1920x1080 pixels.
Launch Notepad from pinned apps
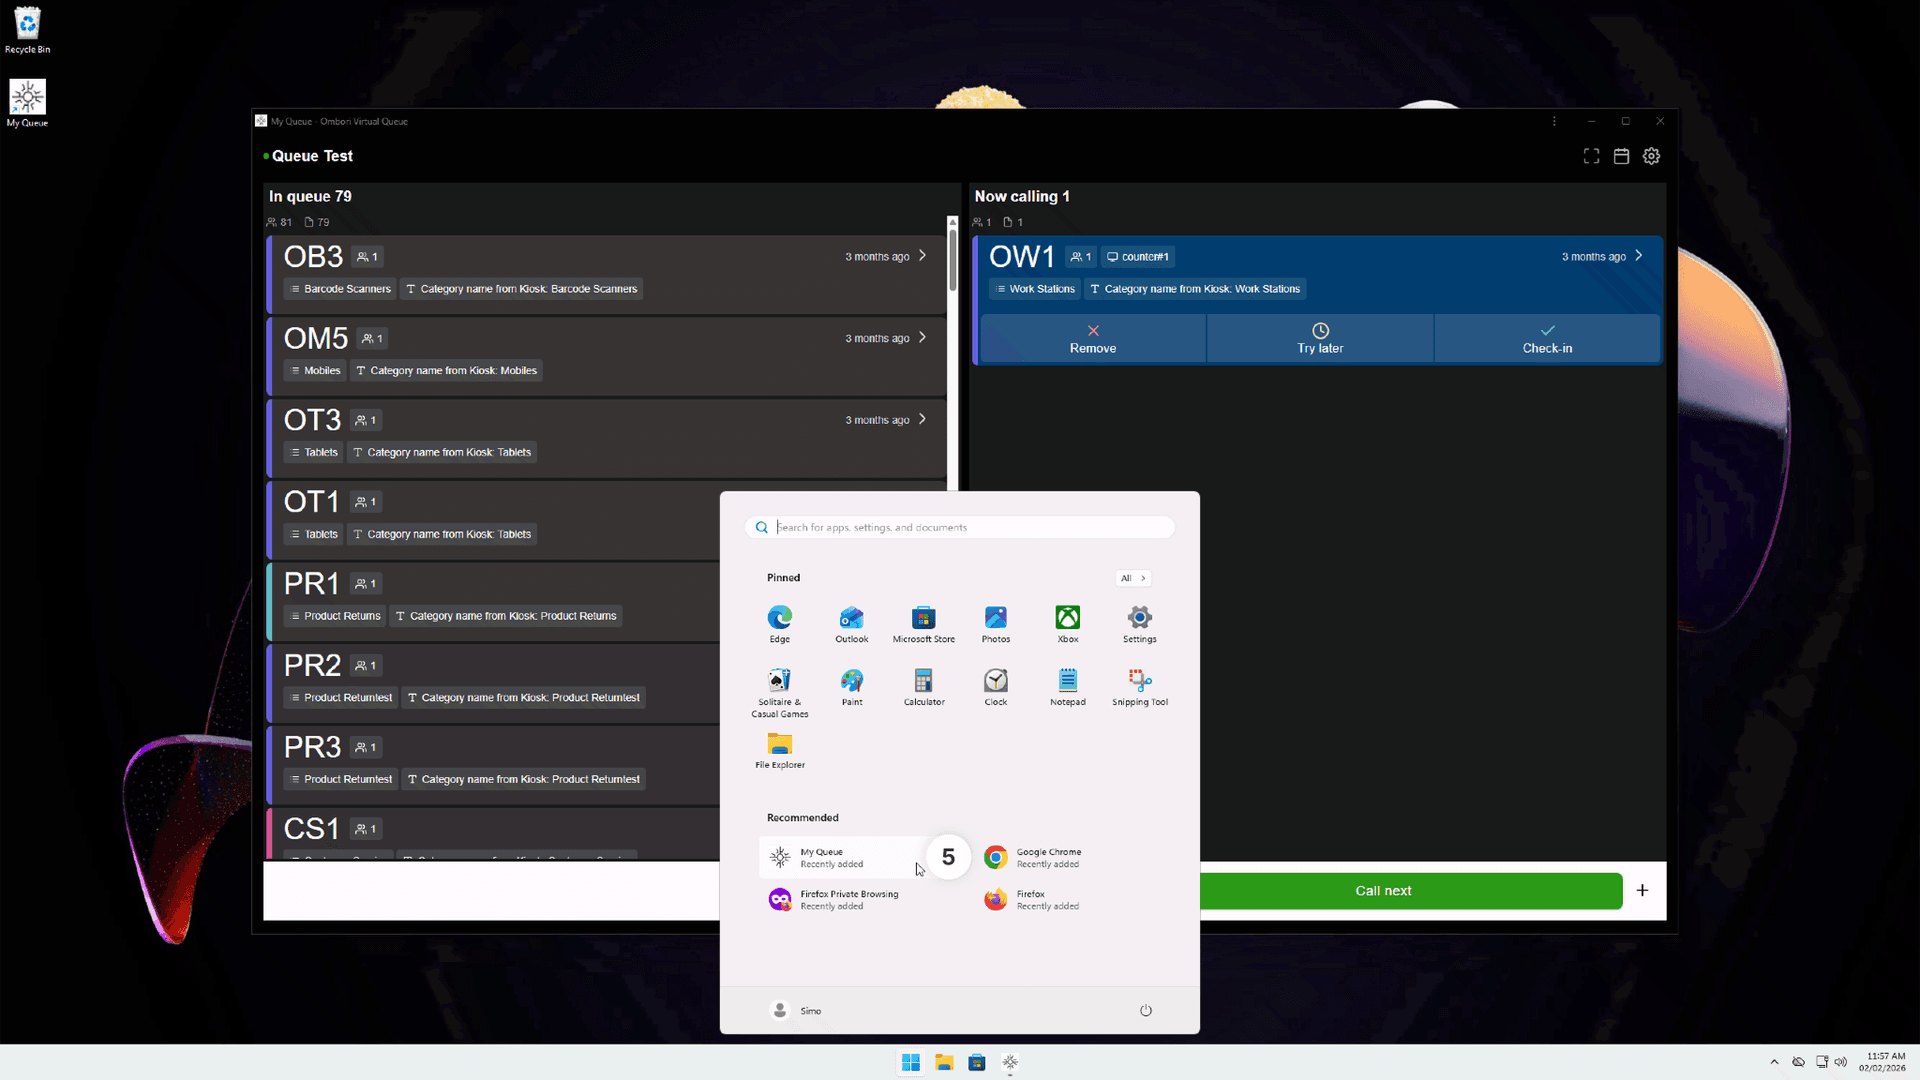tap(1068, 687)
